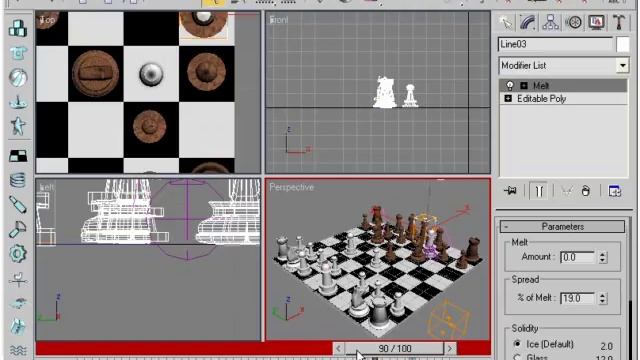Click the Melt Amount value field
The height and width of the screenshot is (360, 640).
tap(578, 258)
